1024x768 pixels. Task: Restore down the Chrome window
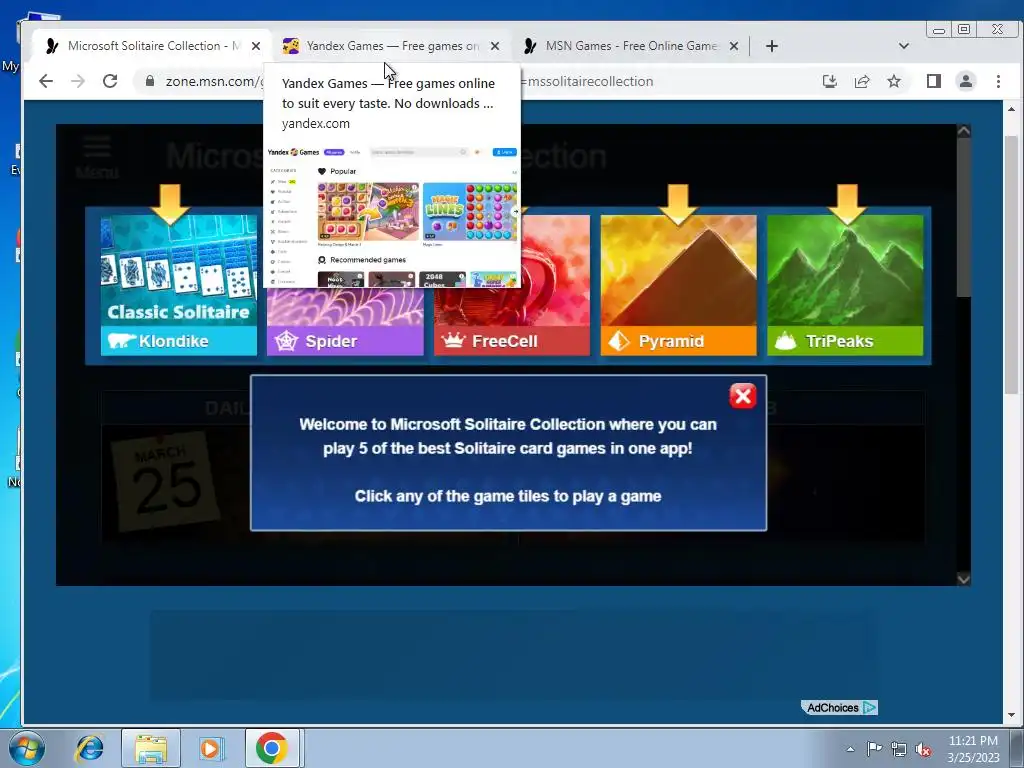pyautogui.click(x=964, y=29)
